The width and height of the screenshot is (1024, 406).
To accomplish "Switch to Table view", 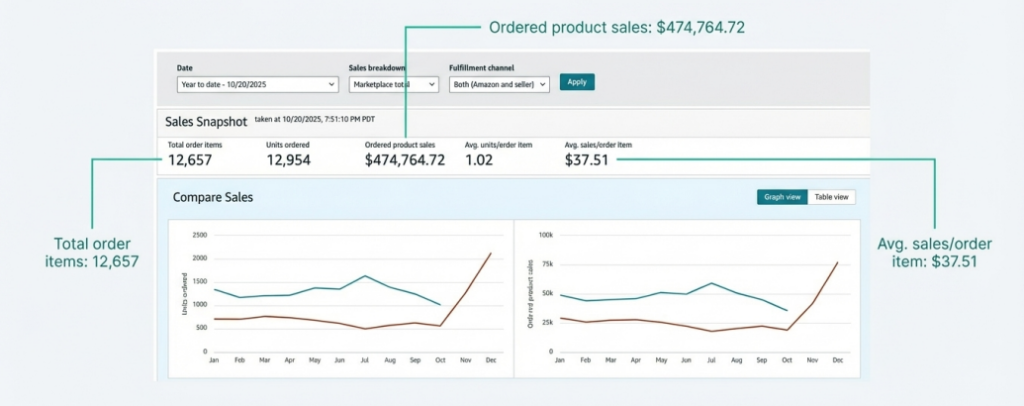I will tap(831, 197).
